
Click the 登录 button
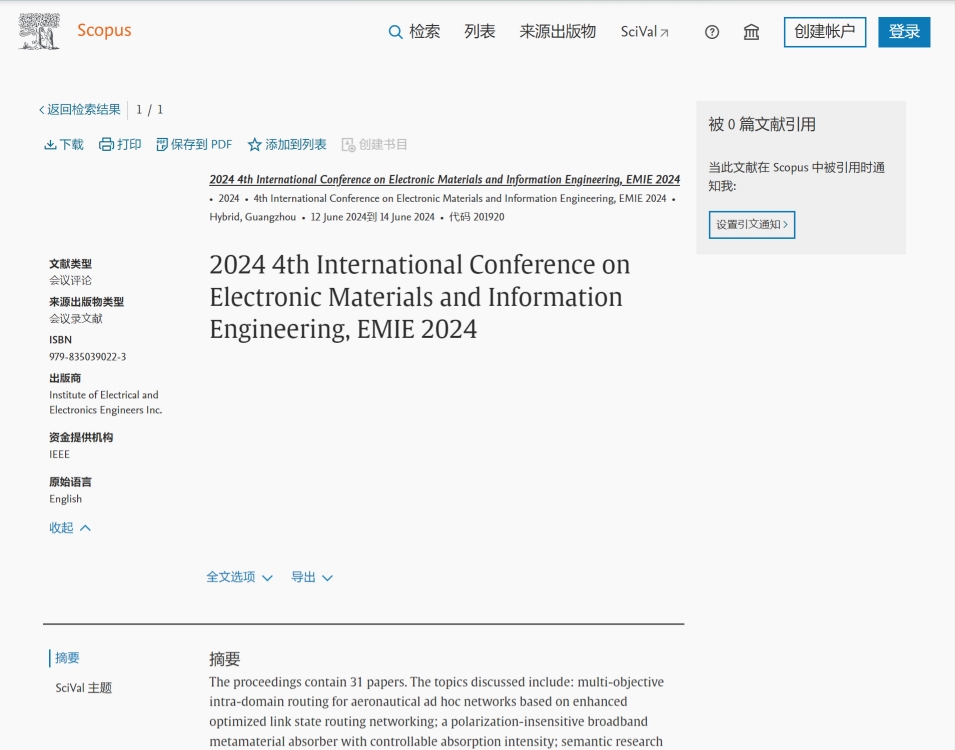coord(903,31)
